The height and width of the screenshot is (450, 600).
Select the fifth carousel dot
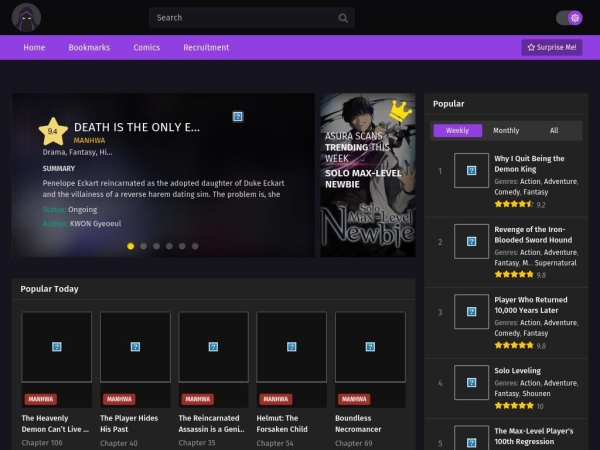pos(182,246)
